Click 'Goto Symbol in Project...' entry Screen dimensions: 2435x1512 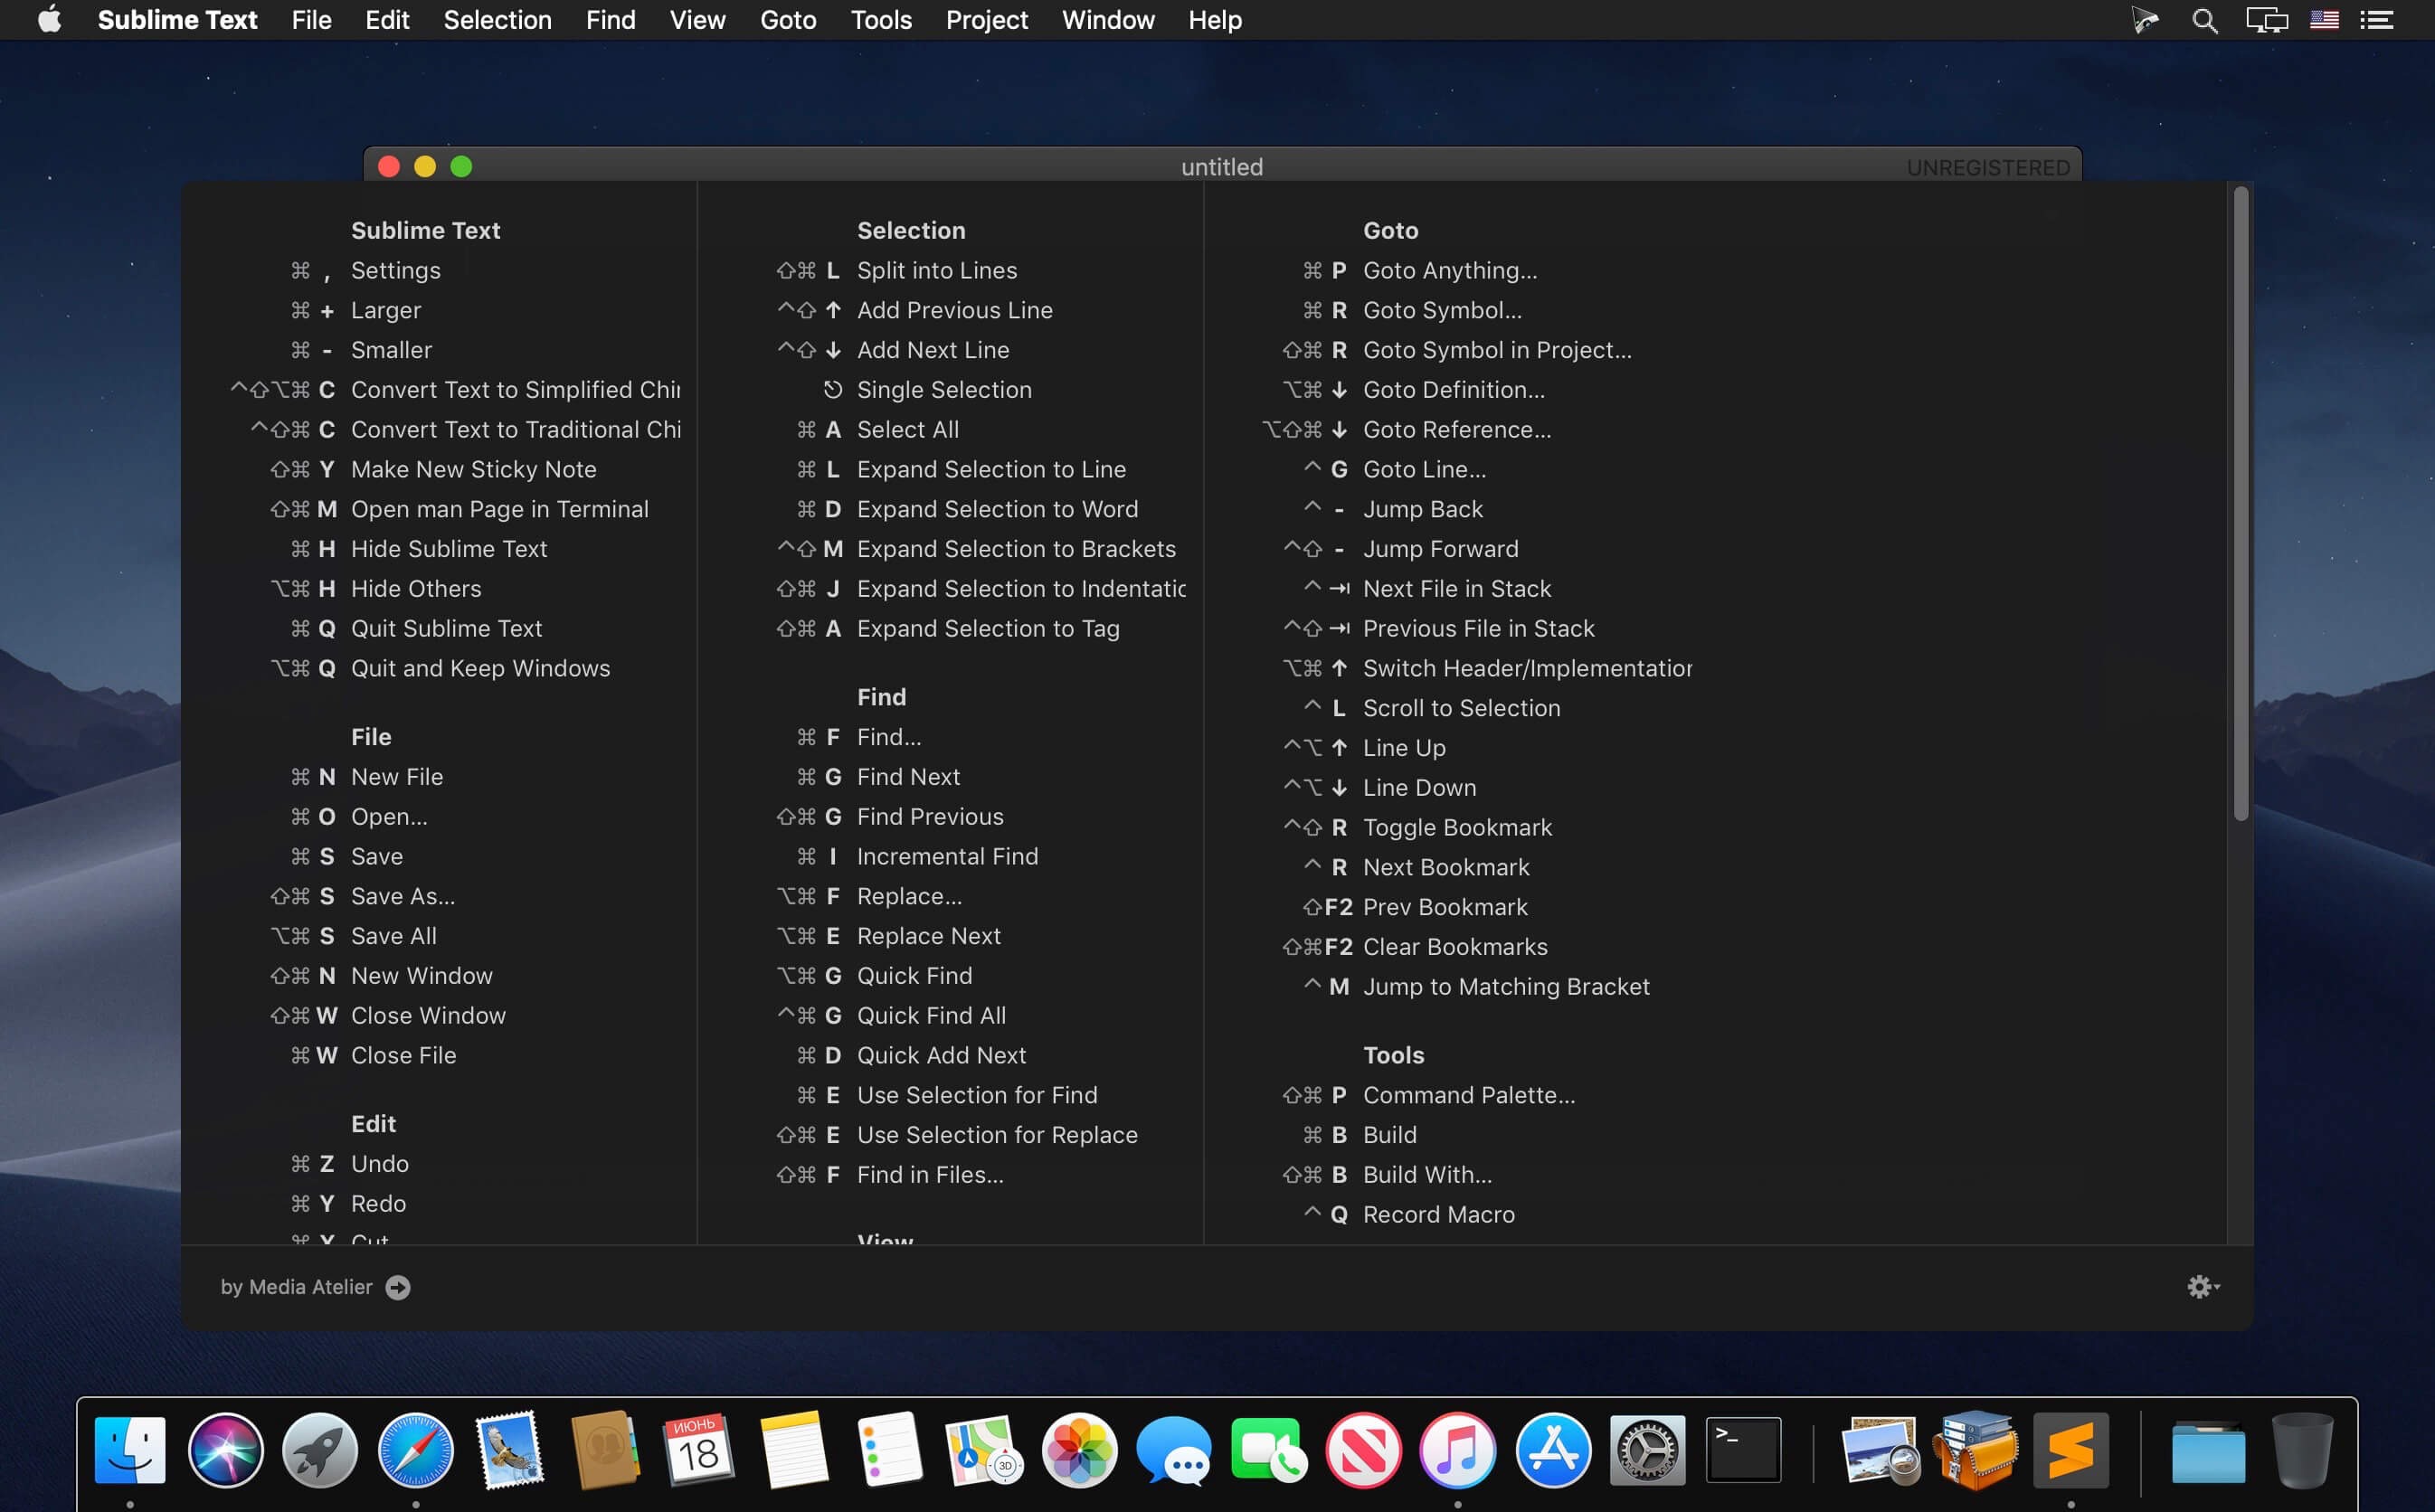coord(1496,350)
